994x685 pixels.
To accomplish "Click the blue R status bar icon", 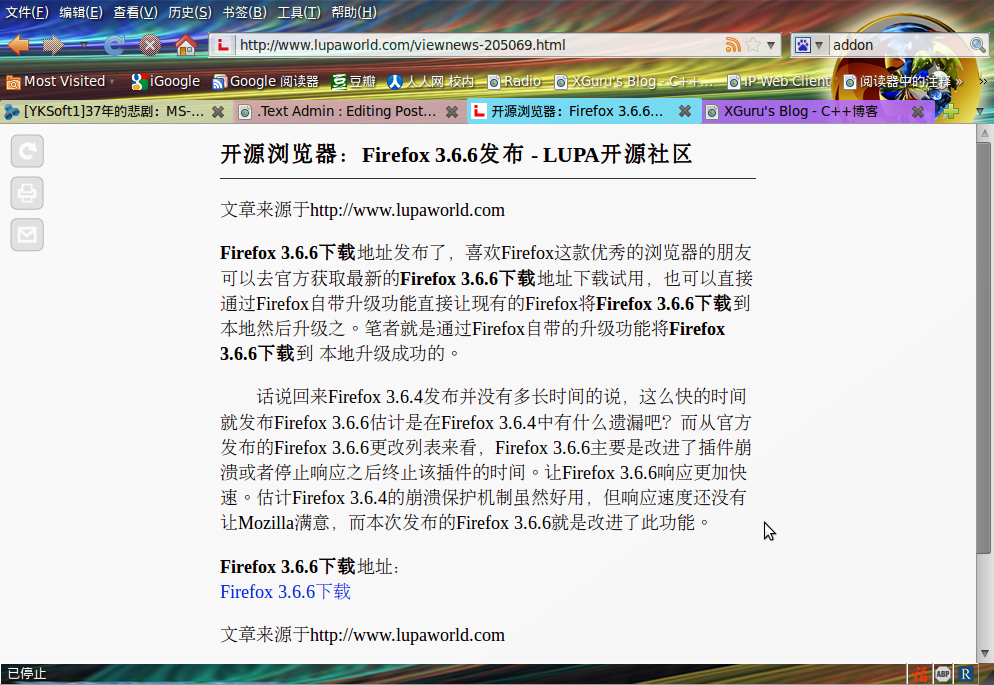I will click(965, 674).
